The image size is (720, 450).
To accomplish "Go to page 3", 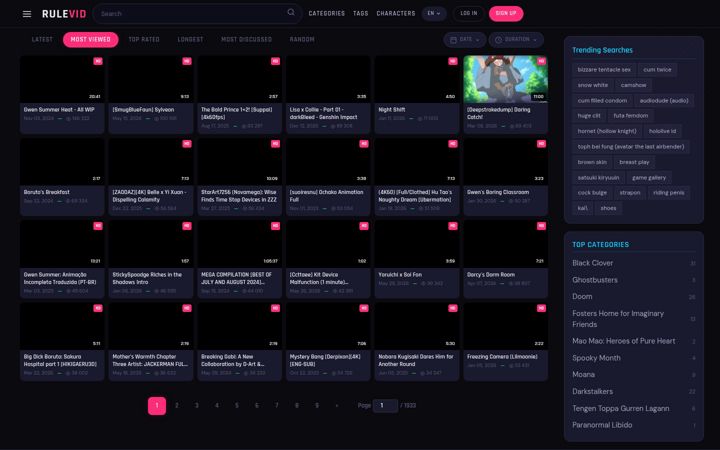I will click(x=197, y=405).
